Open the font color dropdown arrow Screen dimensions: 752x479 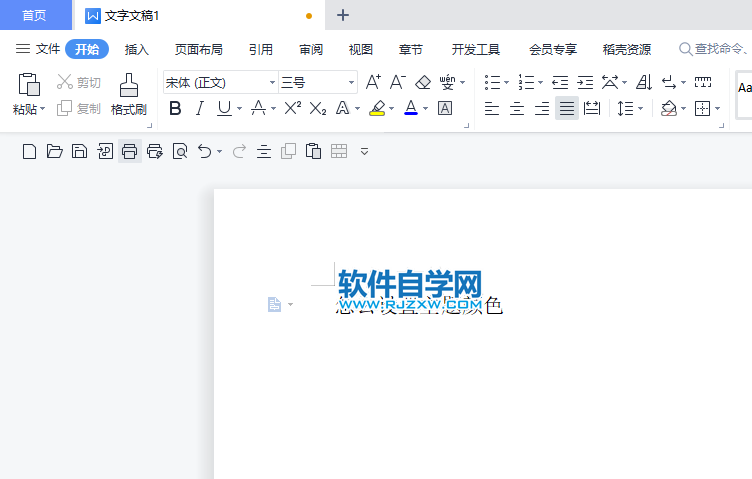[x=425, y=109]
